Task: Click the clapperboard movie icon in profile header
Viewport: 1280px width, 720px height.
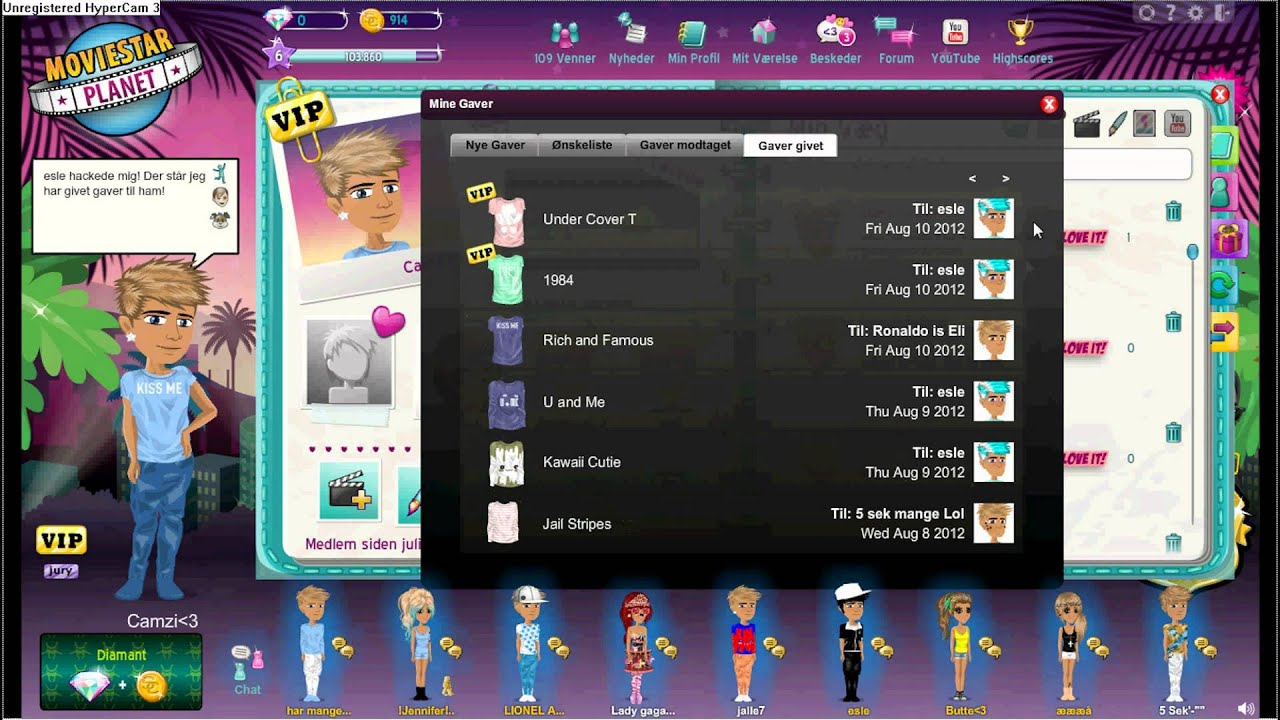Action: coord(1087,124)
